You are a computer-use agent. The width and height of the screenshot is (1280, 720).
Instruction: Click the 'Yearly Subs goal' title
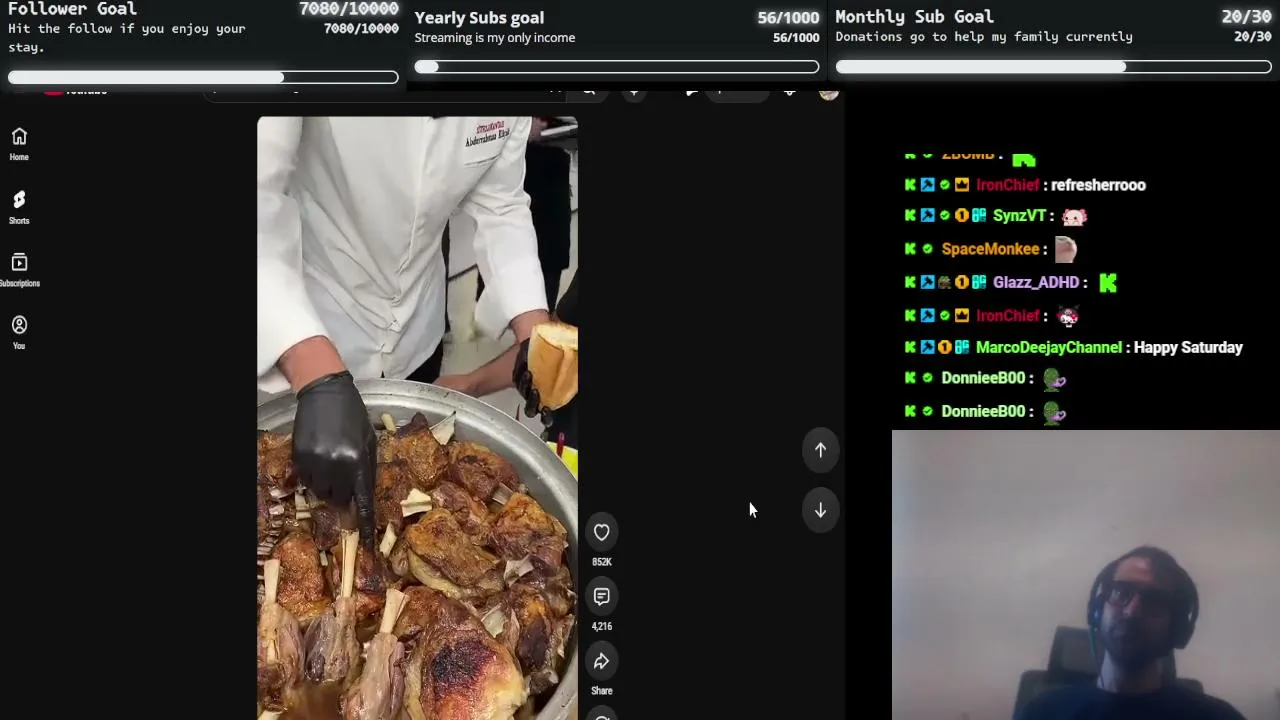click(479, 17)
